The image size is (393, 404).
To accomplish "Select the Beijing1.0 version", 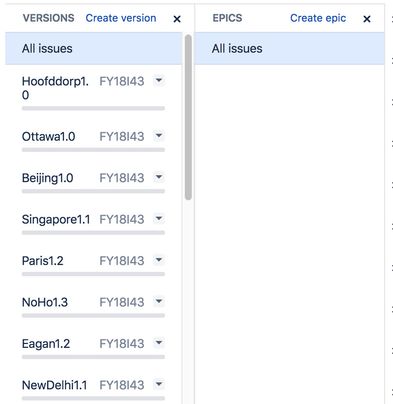I will click(47, 178).
